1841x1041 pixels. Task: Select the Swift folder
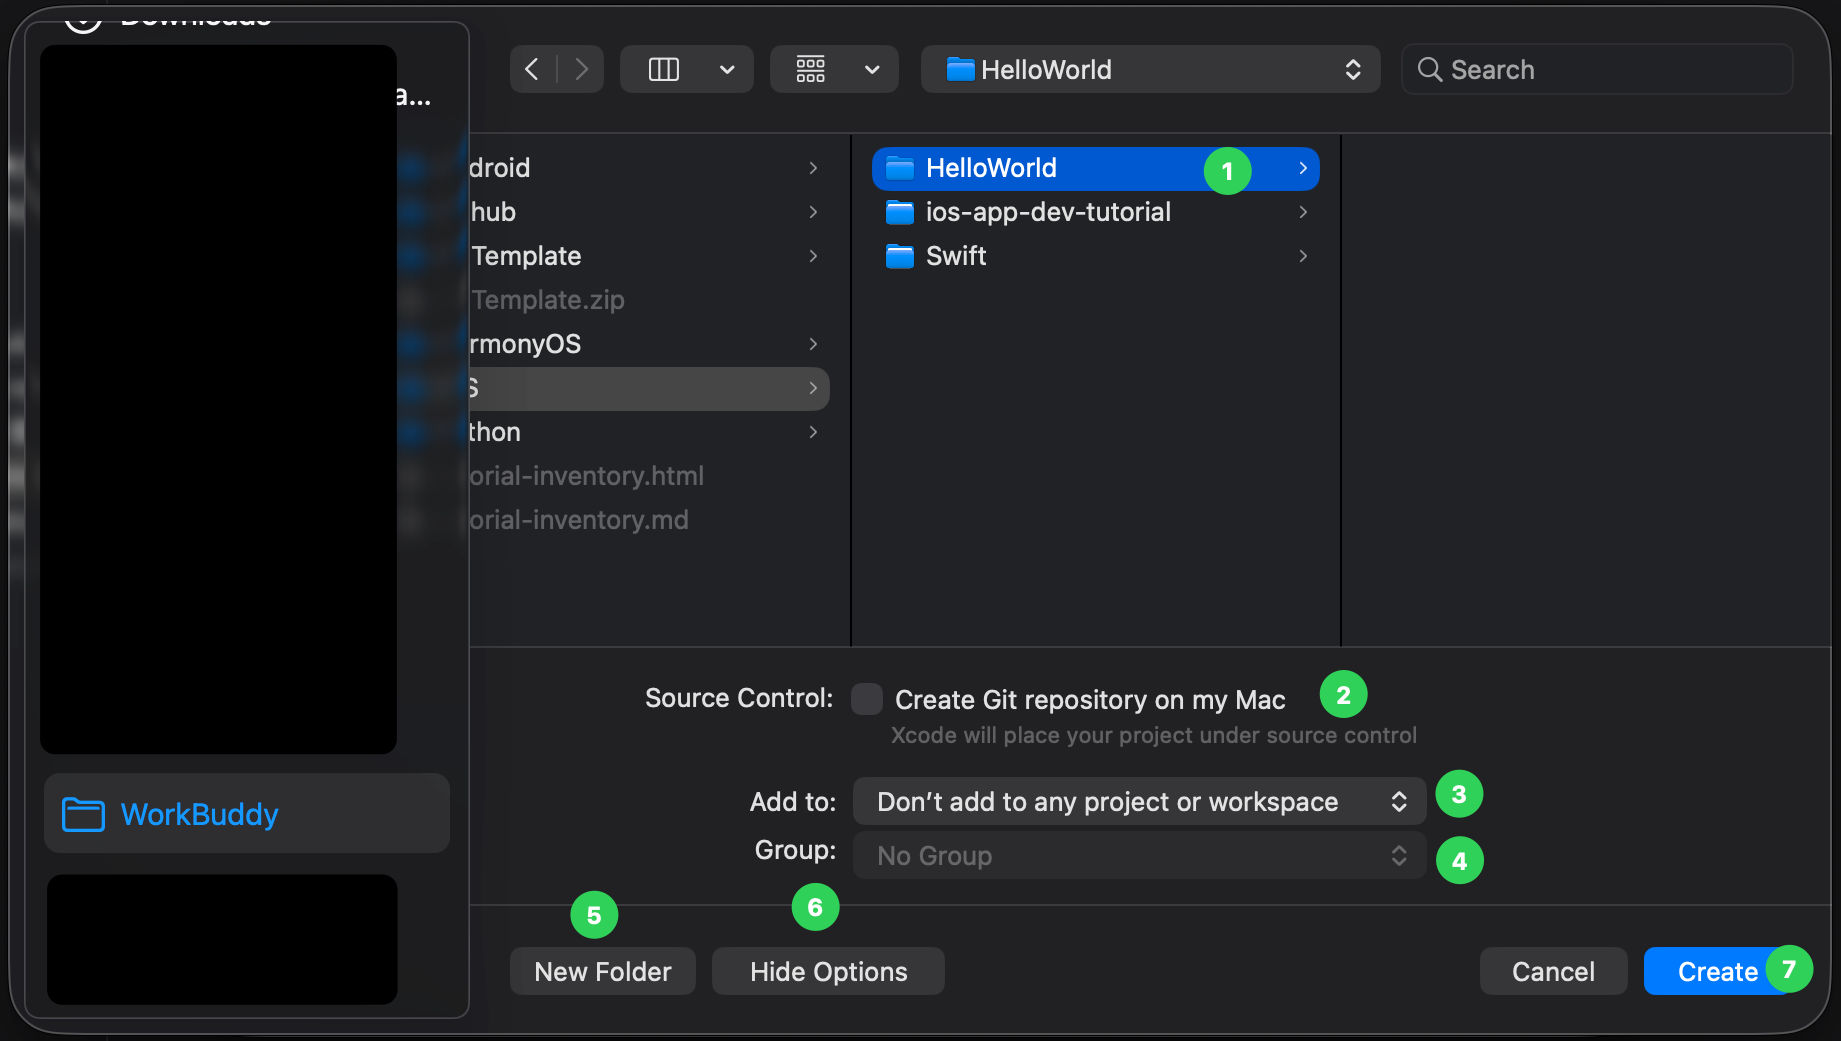click(x=1095, y=256)
